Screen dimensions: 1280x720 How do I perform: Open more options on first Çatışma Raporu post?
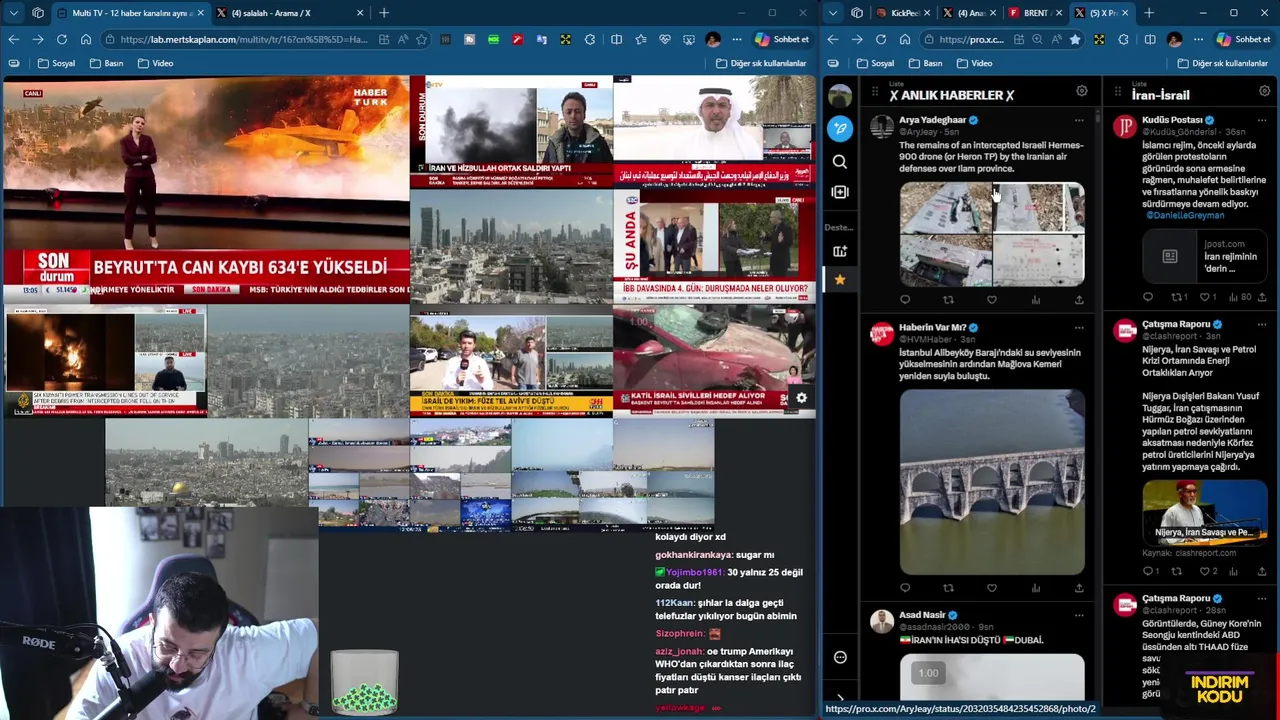1262,324
